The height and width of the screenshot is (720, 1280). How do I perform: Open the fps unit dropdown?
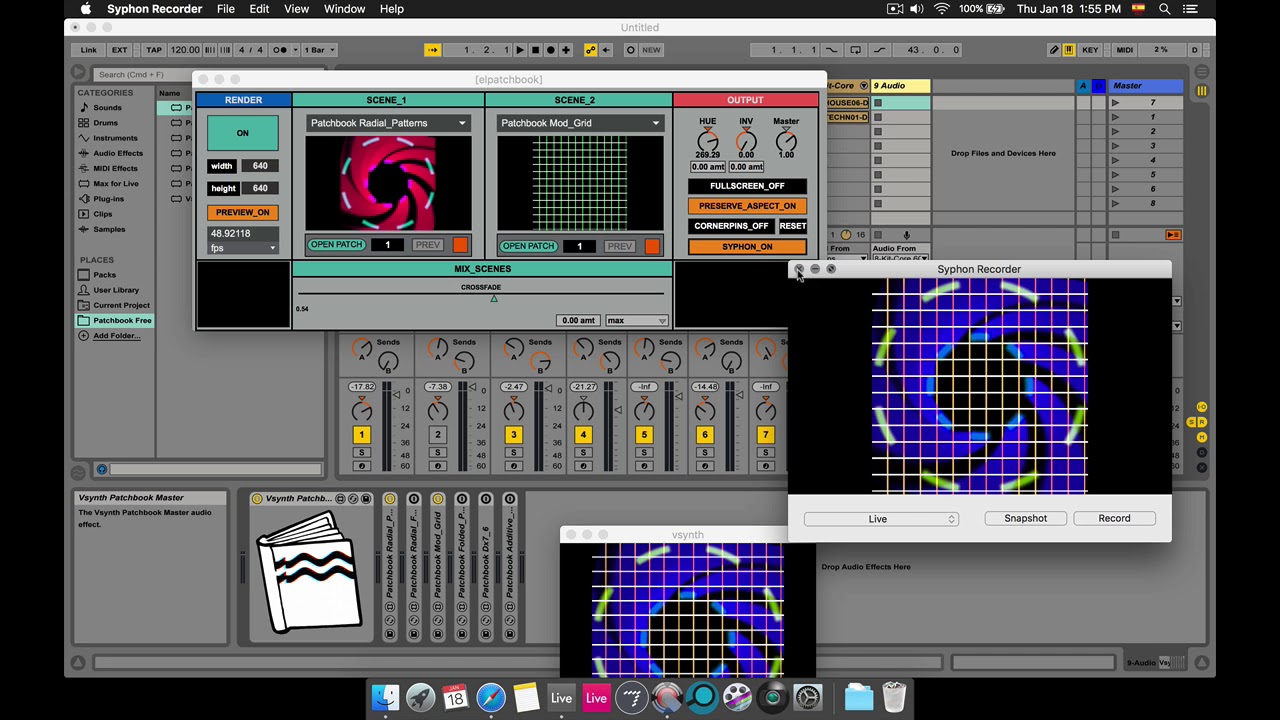pyautogui.click(x=243, y=248)
